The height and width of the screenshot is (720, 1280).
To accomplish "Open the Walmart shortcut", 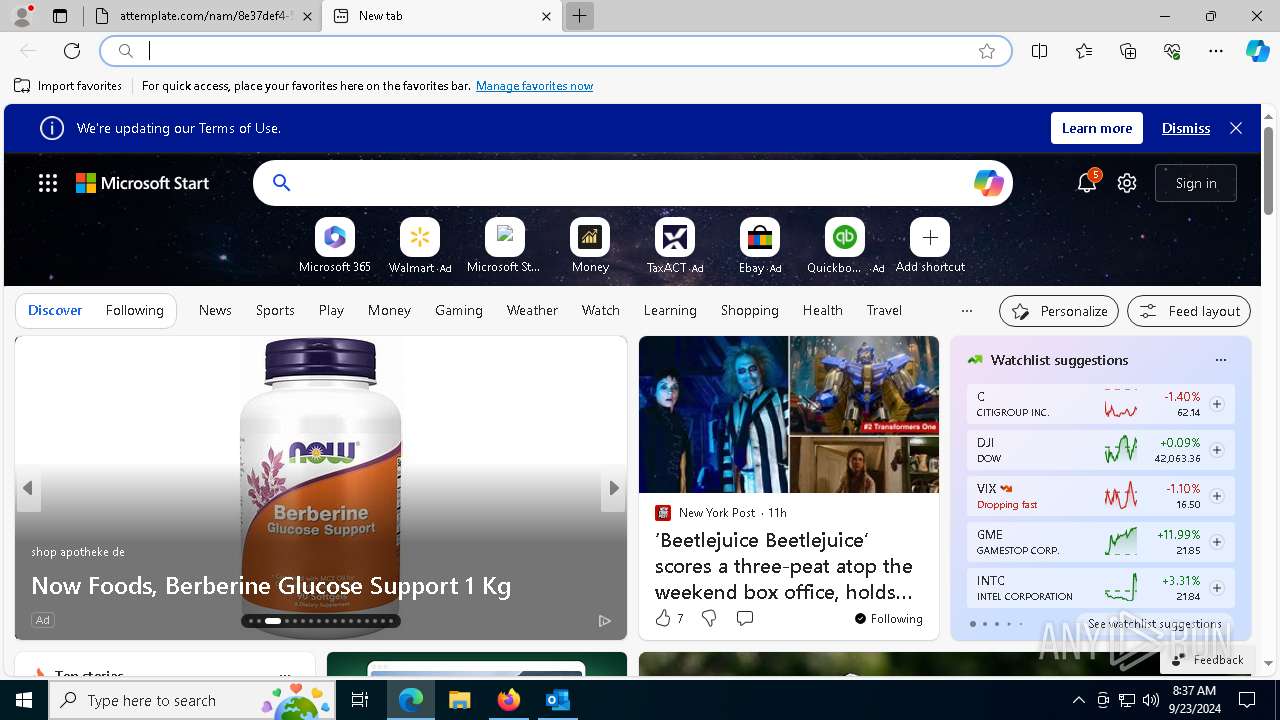I will point(420,246).
